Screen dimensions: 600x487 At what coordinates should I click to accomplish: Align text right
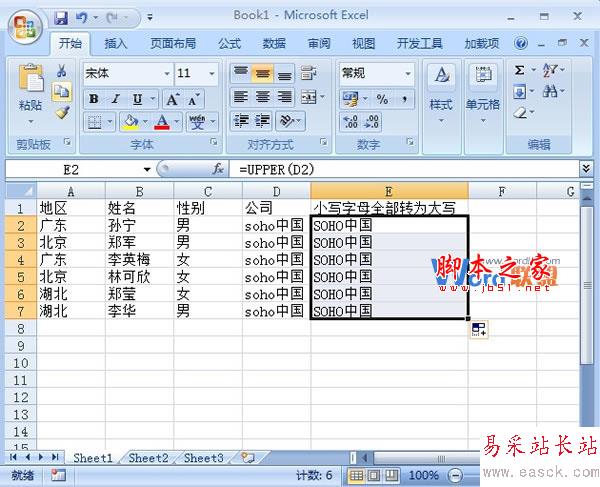284,96
